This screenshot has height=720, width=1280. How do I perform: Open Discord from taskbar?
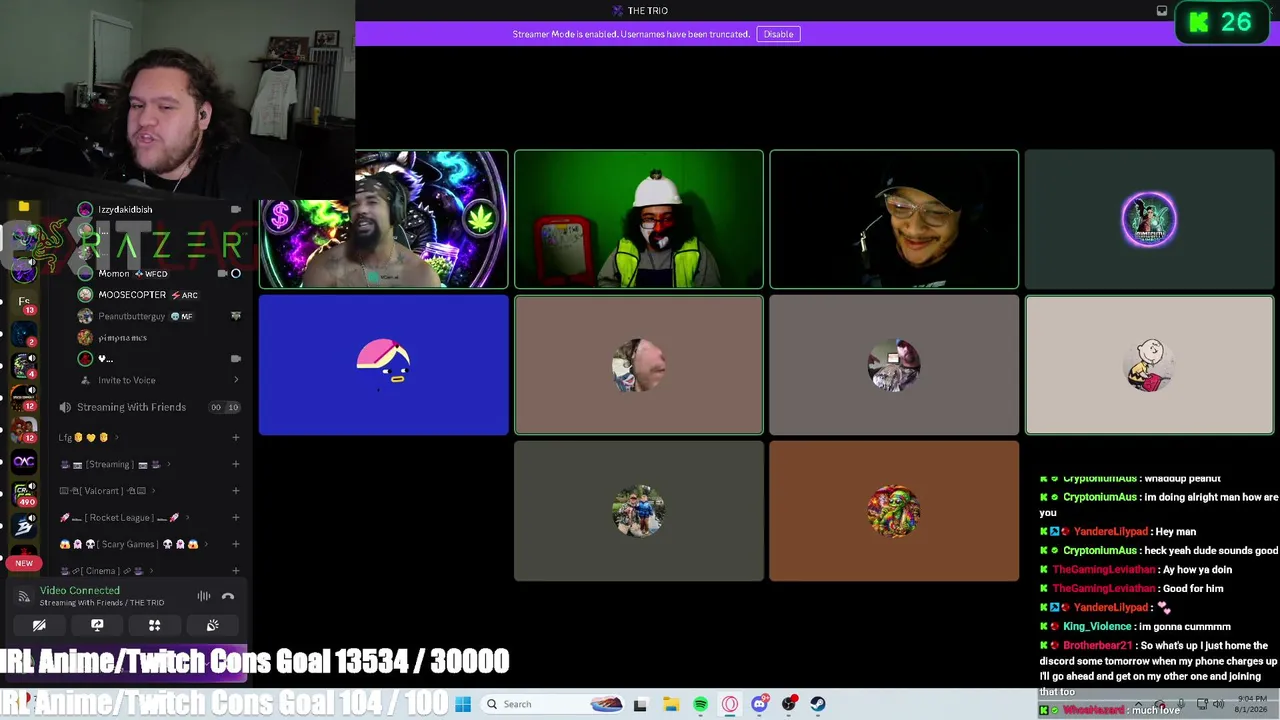[760, 704]
